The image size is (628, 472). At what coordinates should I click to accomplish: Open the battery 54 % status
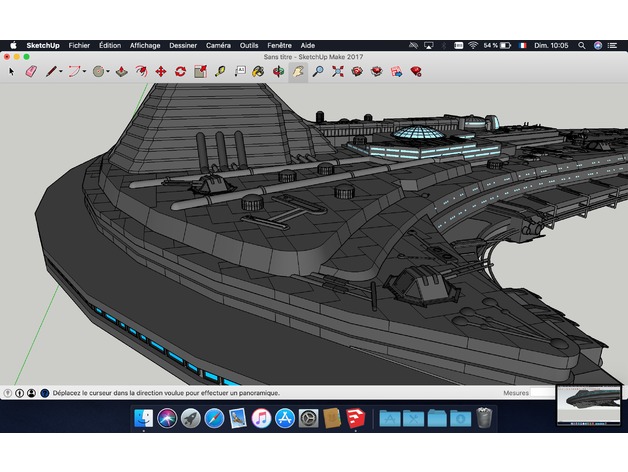497,45
